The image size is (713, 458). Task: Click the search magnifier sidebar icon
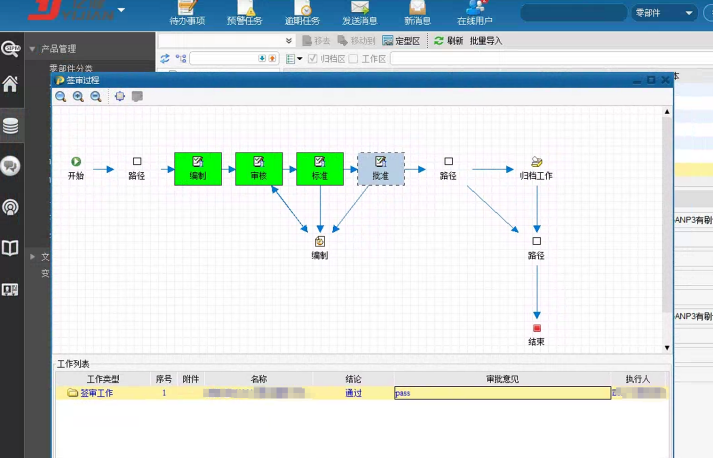point(10,48)
